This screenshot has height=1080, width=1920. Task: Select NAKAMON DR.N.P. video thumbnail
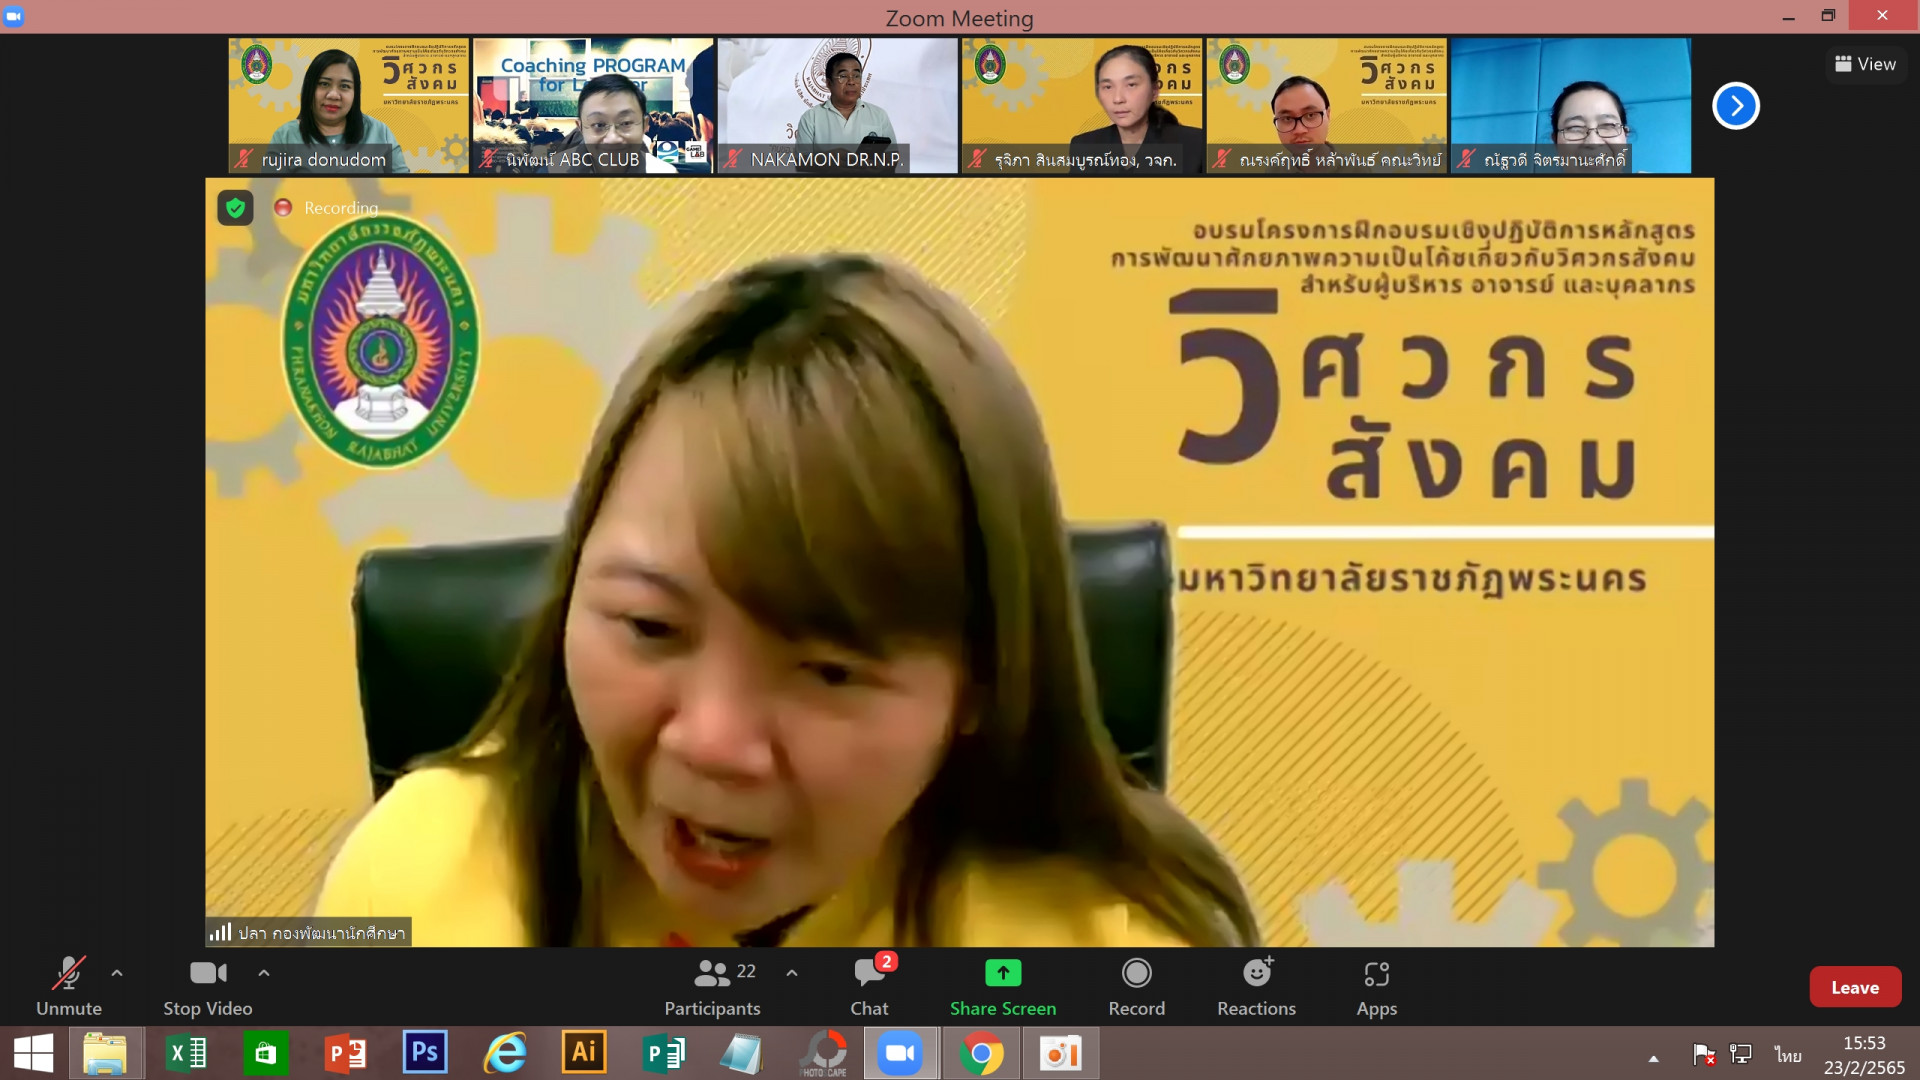pos(837,106)
